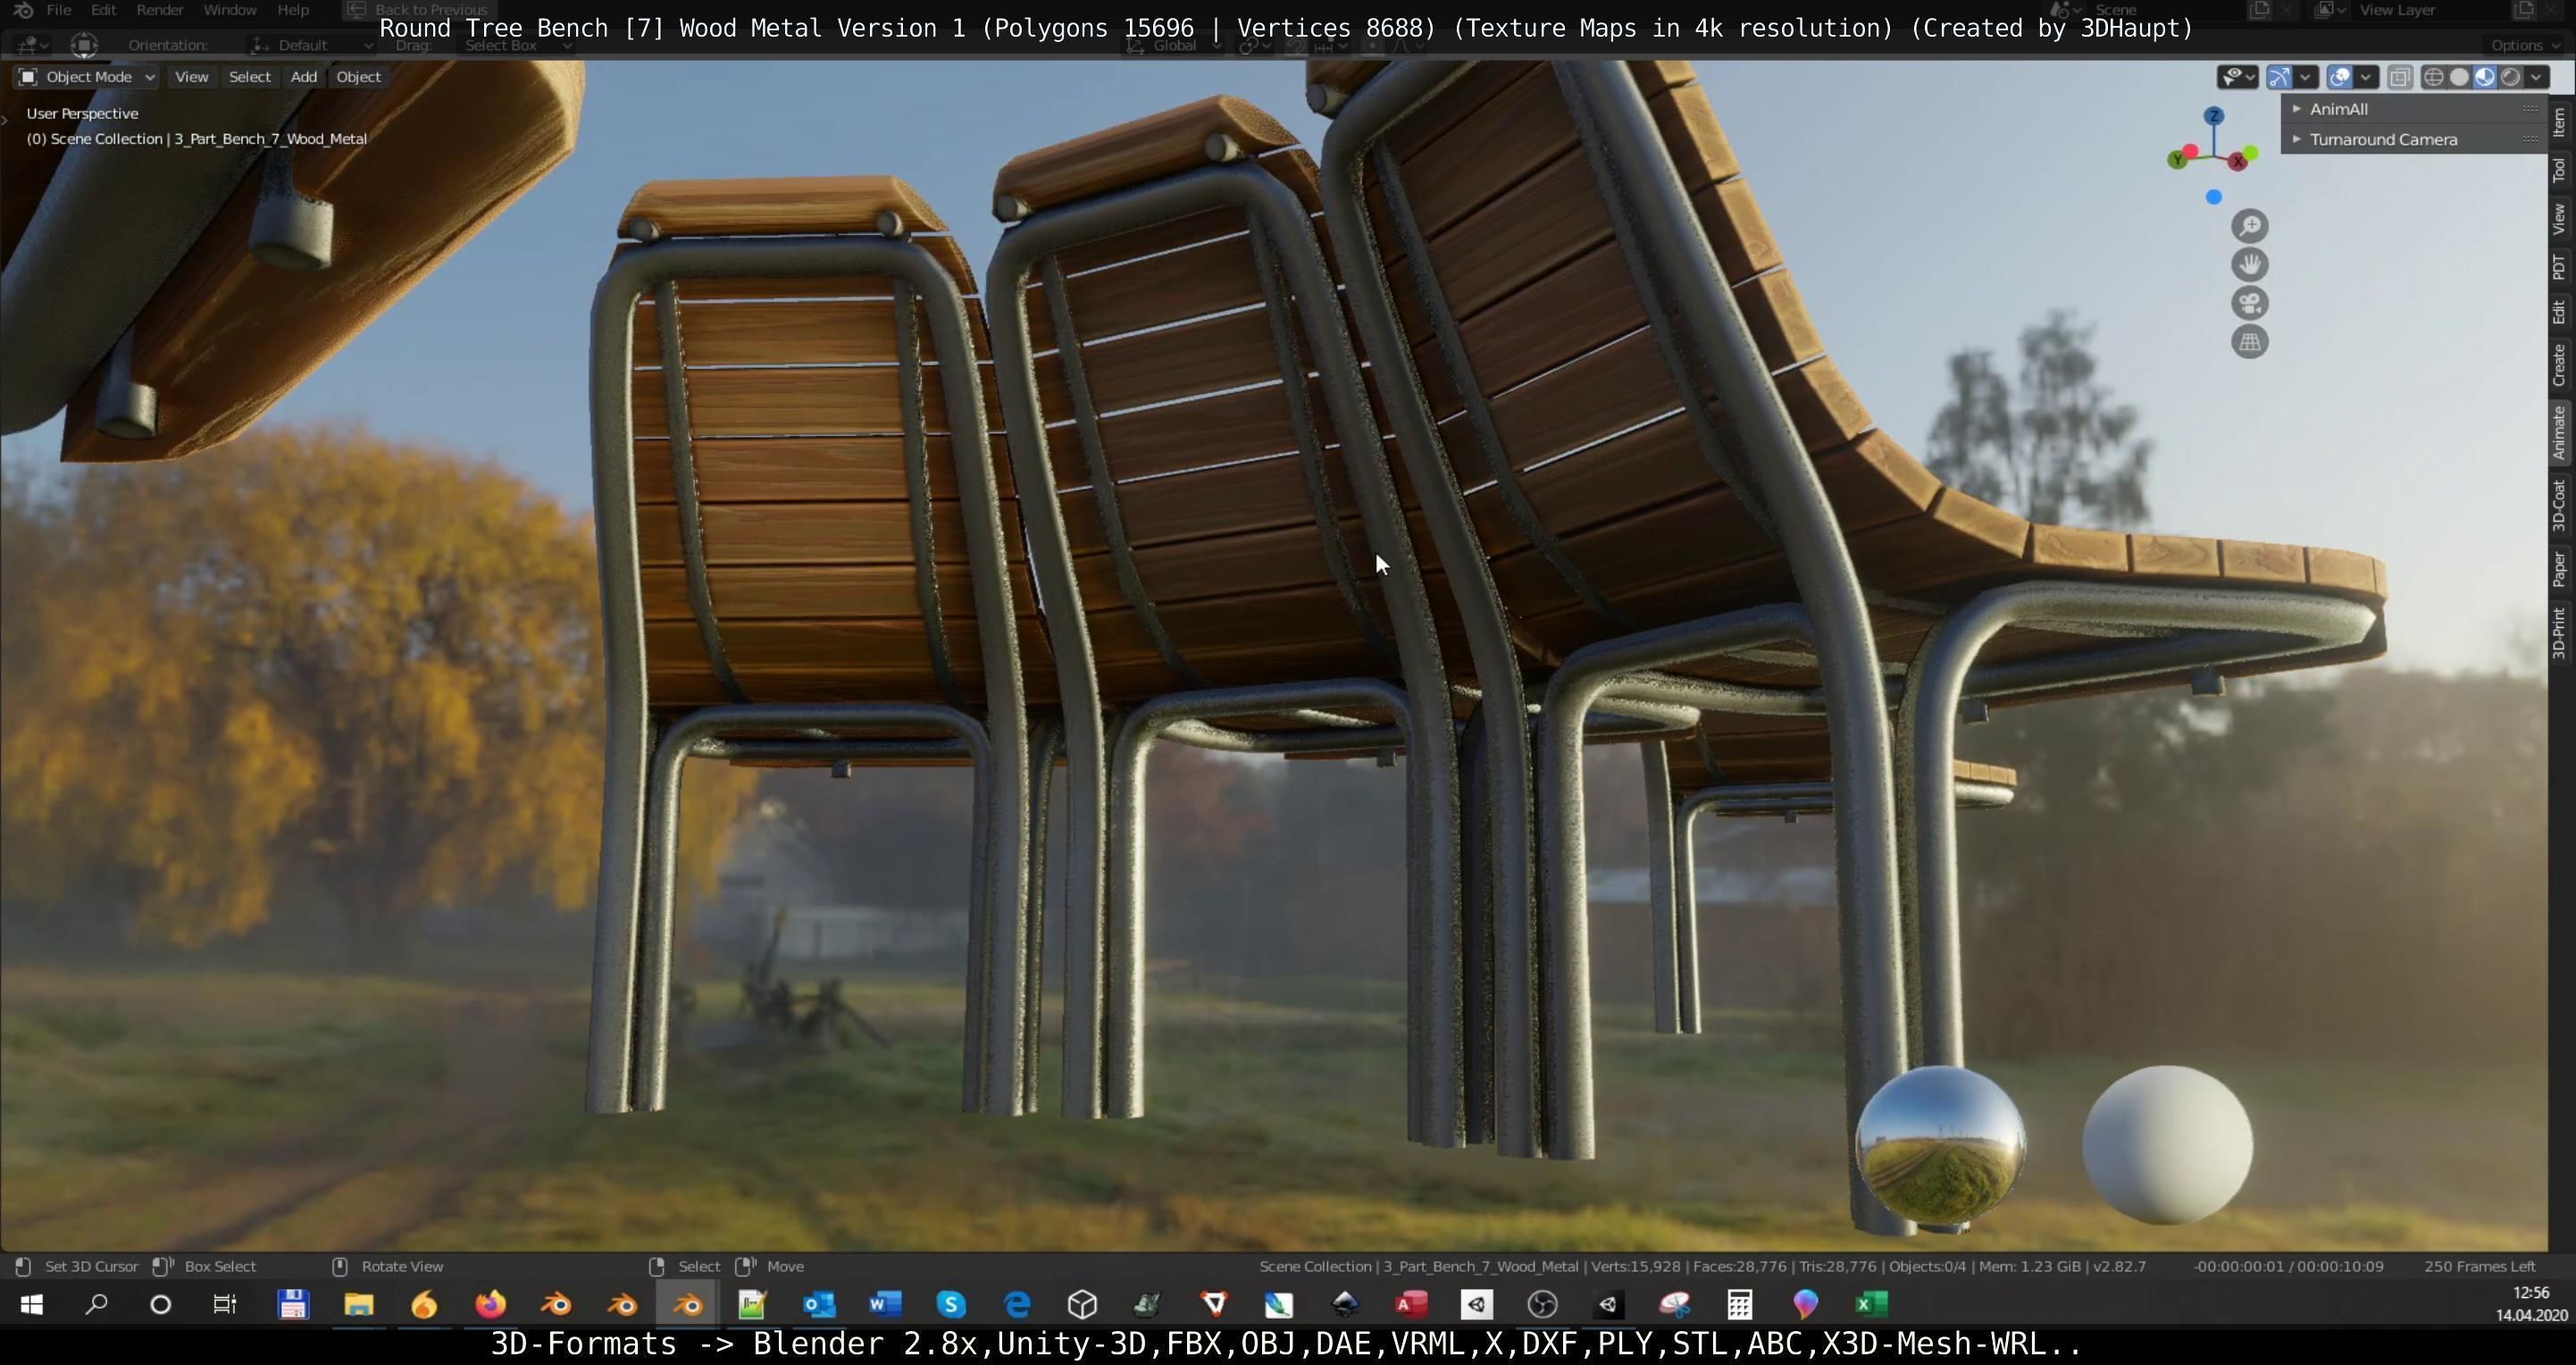Open the Select menu in viewport header
This screenshot has width=2576, height=1365.
[x=249, y=77]
